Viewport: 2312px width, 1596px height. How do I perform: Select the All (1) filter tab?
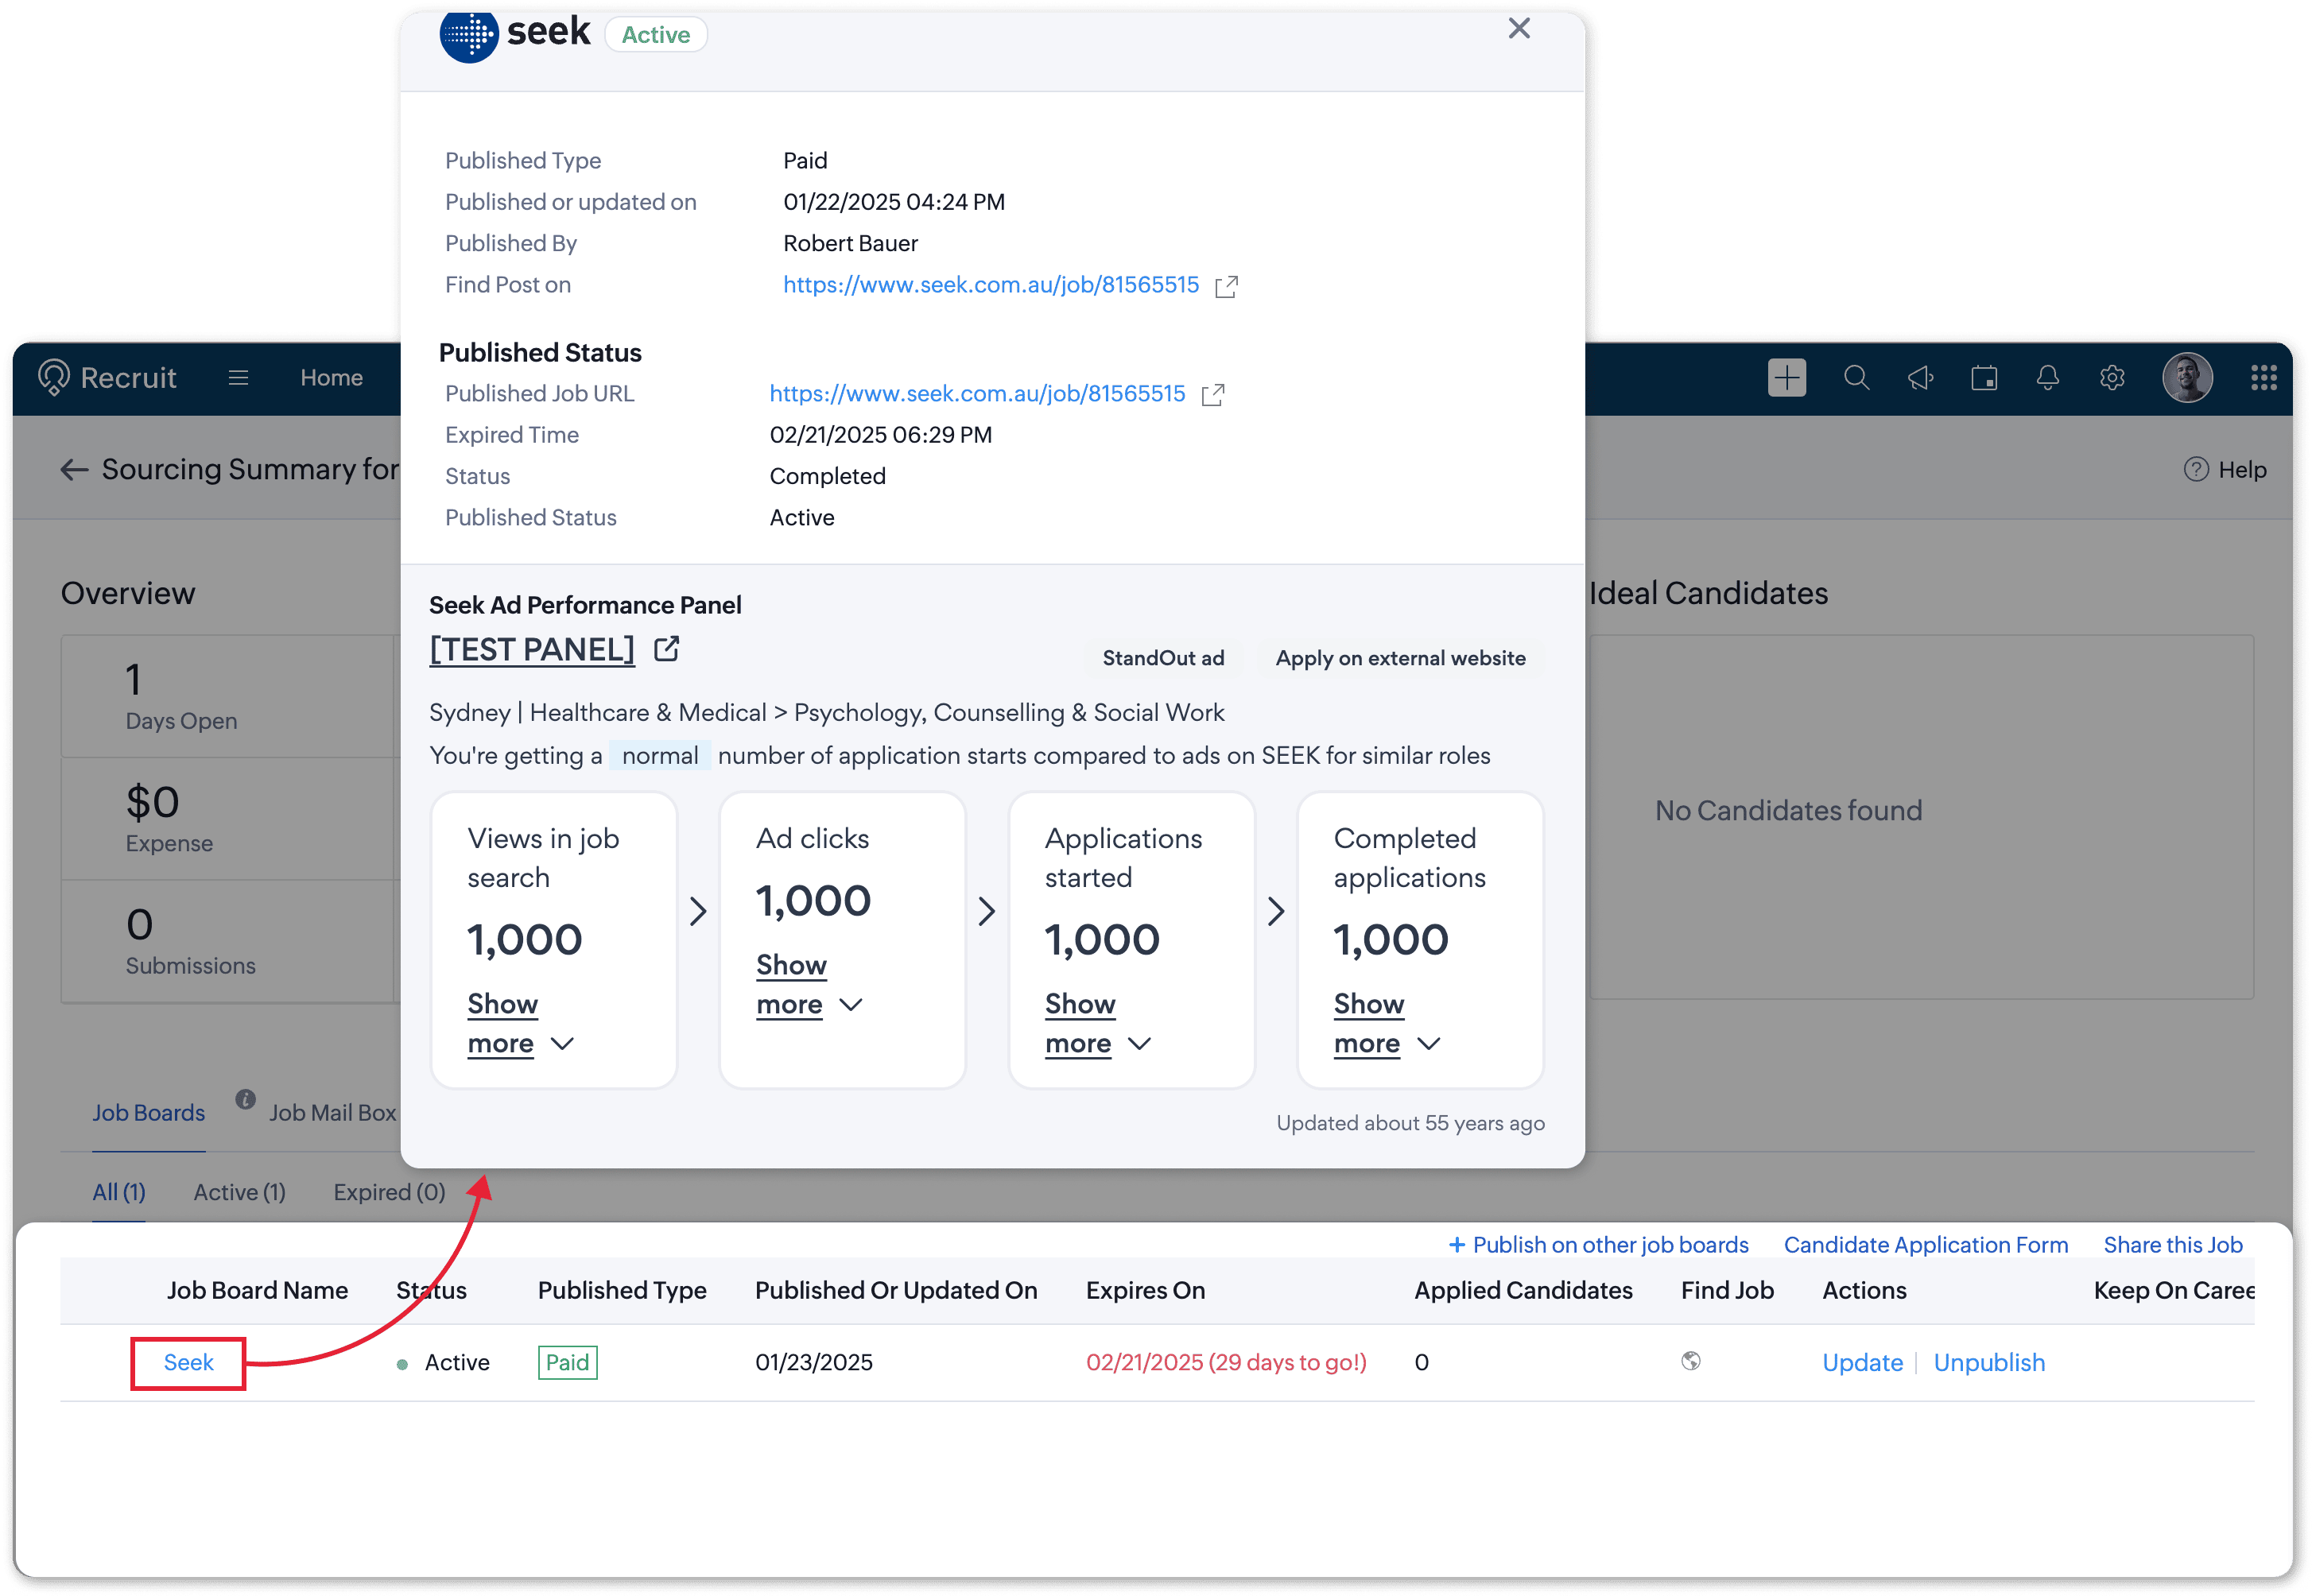pos(119,1192)
